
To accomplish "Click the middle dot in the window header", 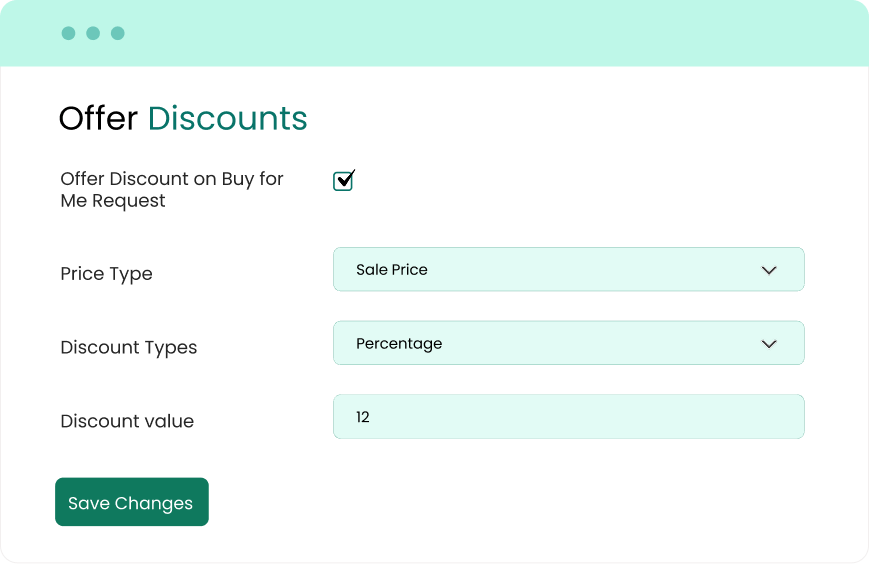I will (93, 33).
